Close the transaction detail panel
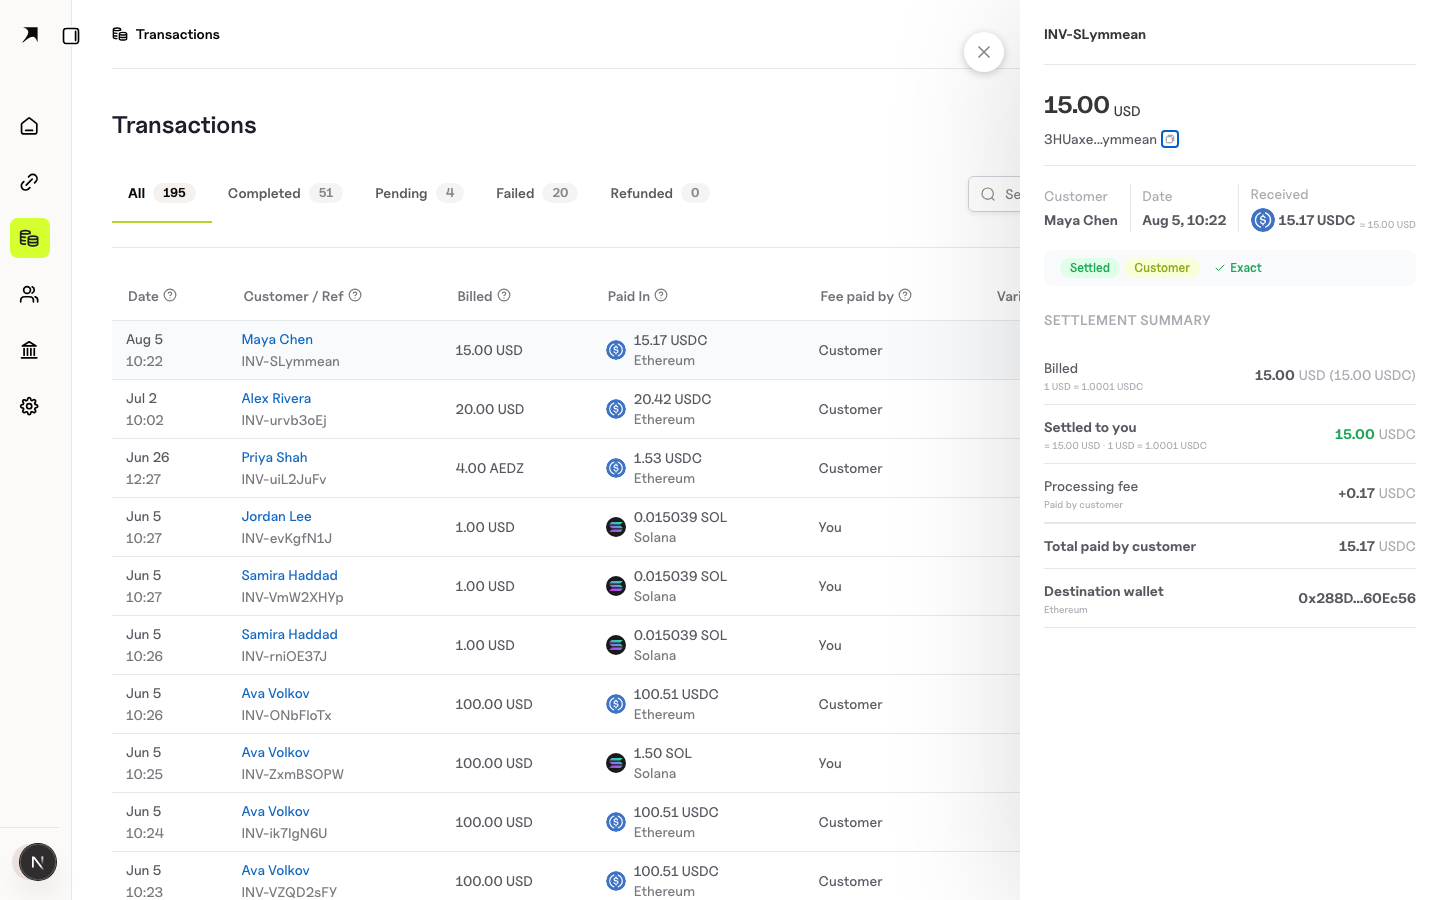This screenshot has height=900, width=1440. pos(984,52)
